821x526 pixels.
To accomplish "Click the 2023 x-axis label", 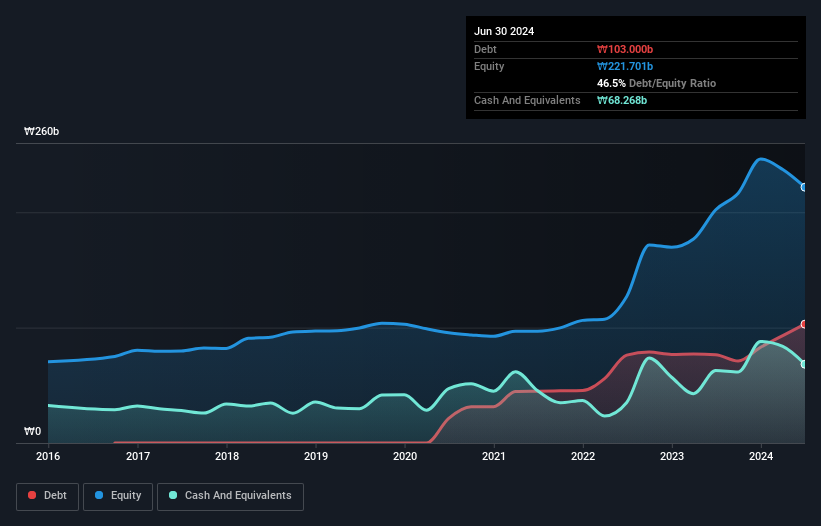I will [x=672, y=456].
